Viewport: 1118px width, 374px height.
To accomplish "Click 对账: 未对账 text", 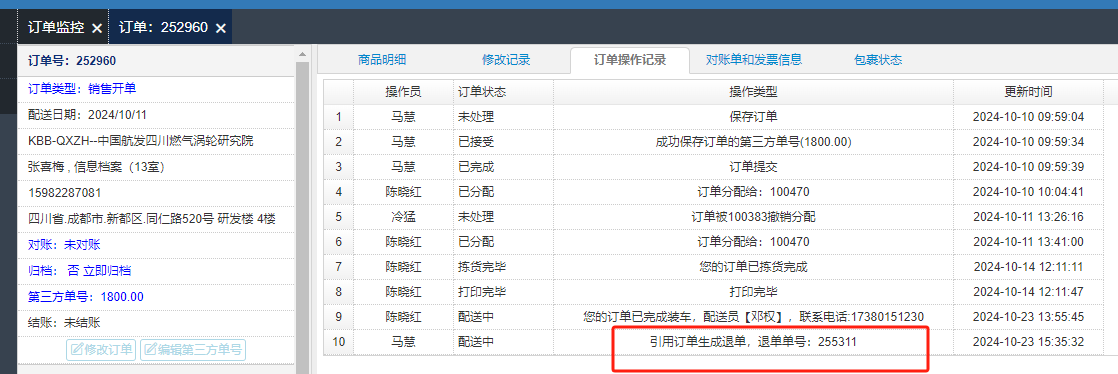I will tap(64, 244).
